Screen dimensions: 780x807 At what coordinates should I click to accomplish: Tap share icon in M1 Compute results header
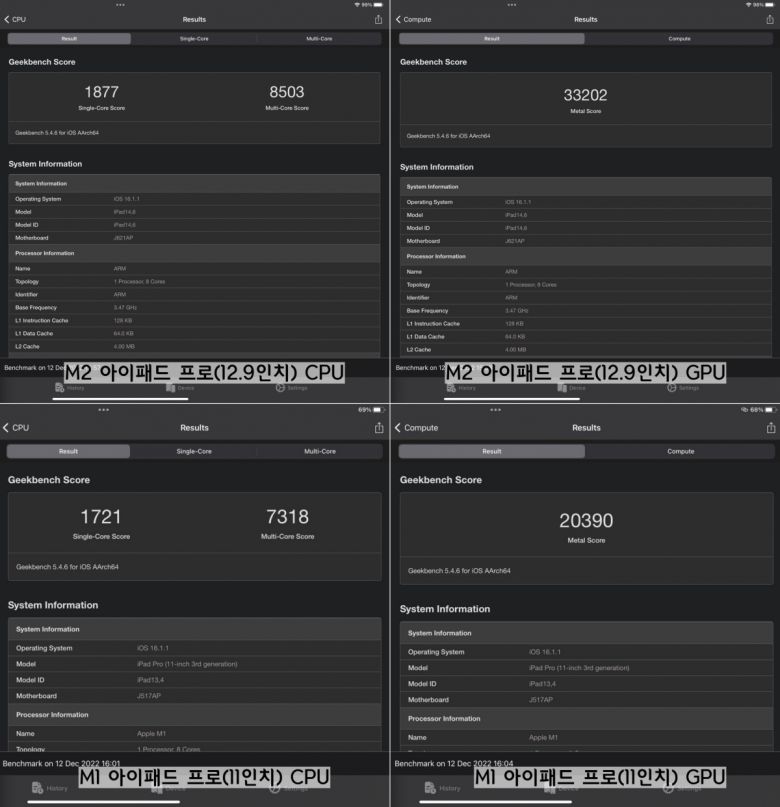click(x=771, y=428)
